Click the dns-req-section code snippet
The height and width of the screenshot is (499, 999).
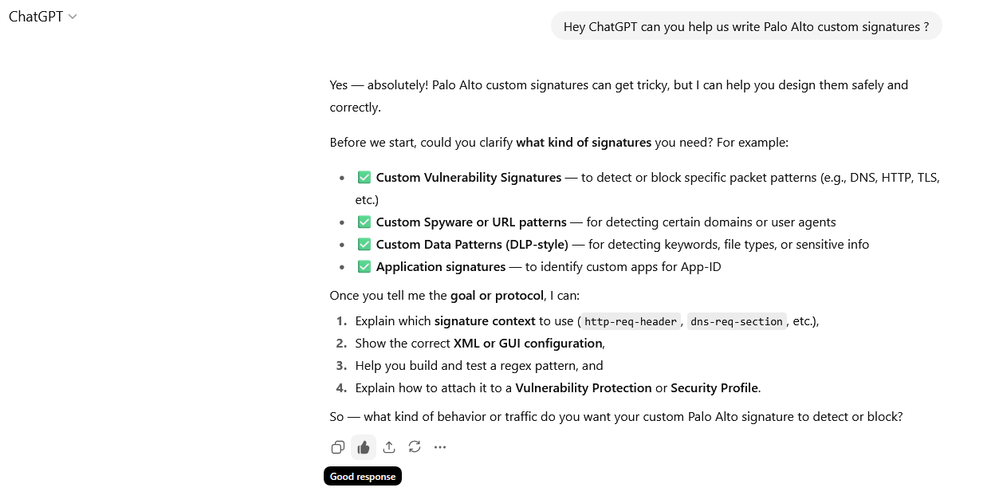(x=736, y=322)
